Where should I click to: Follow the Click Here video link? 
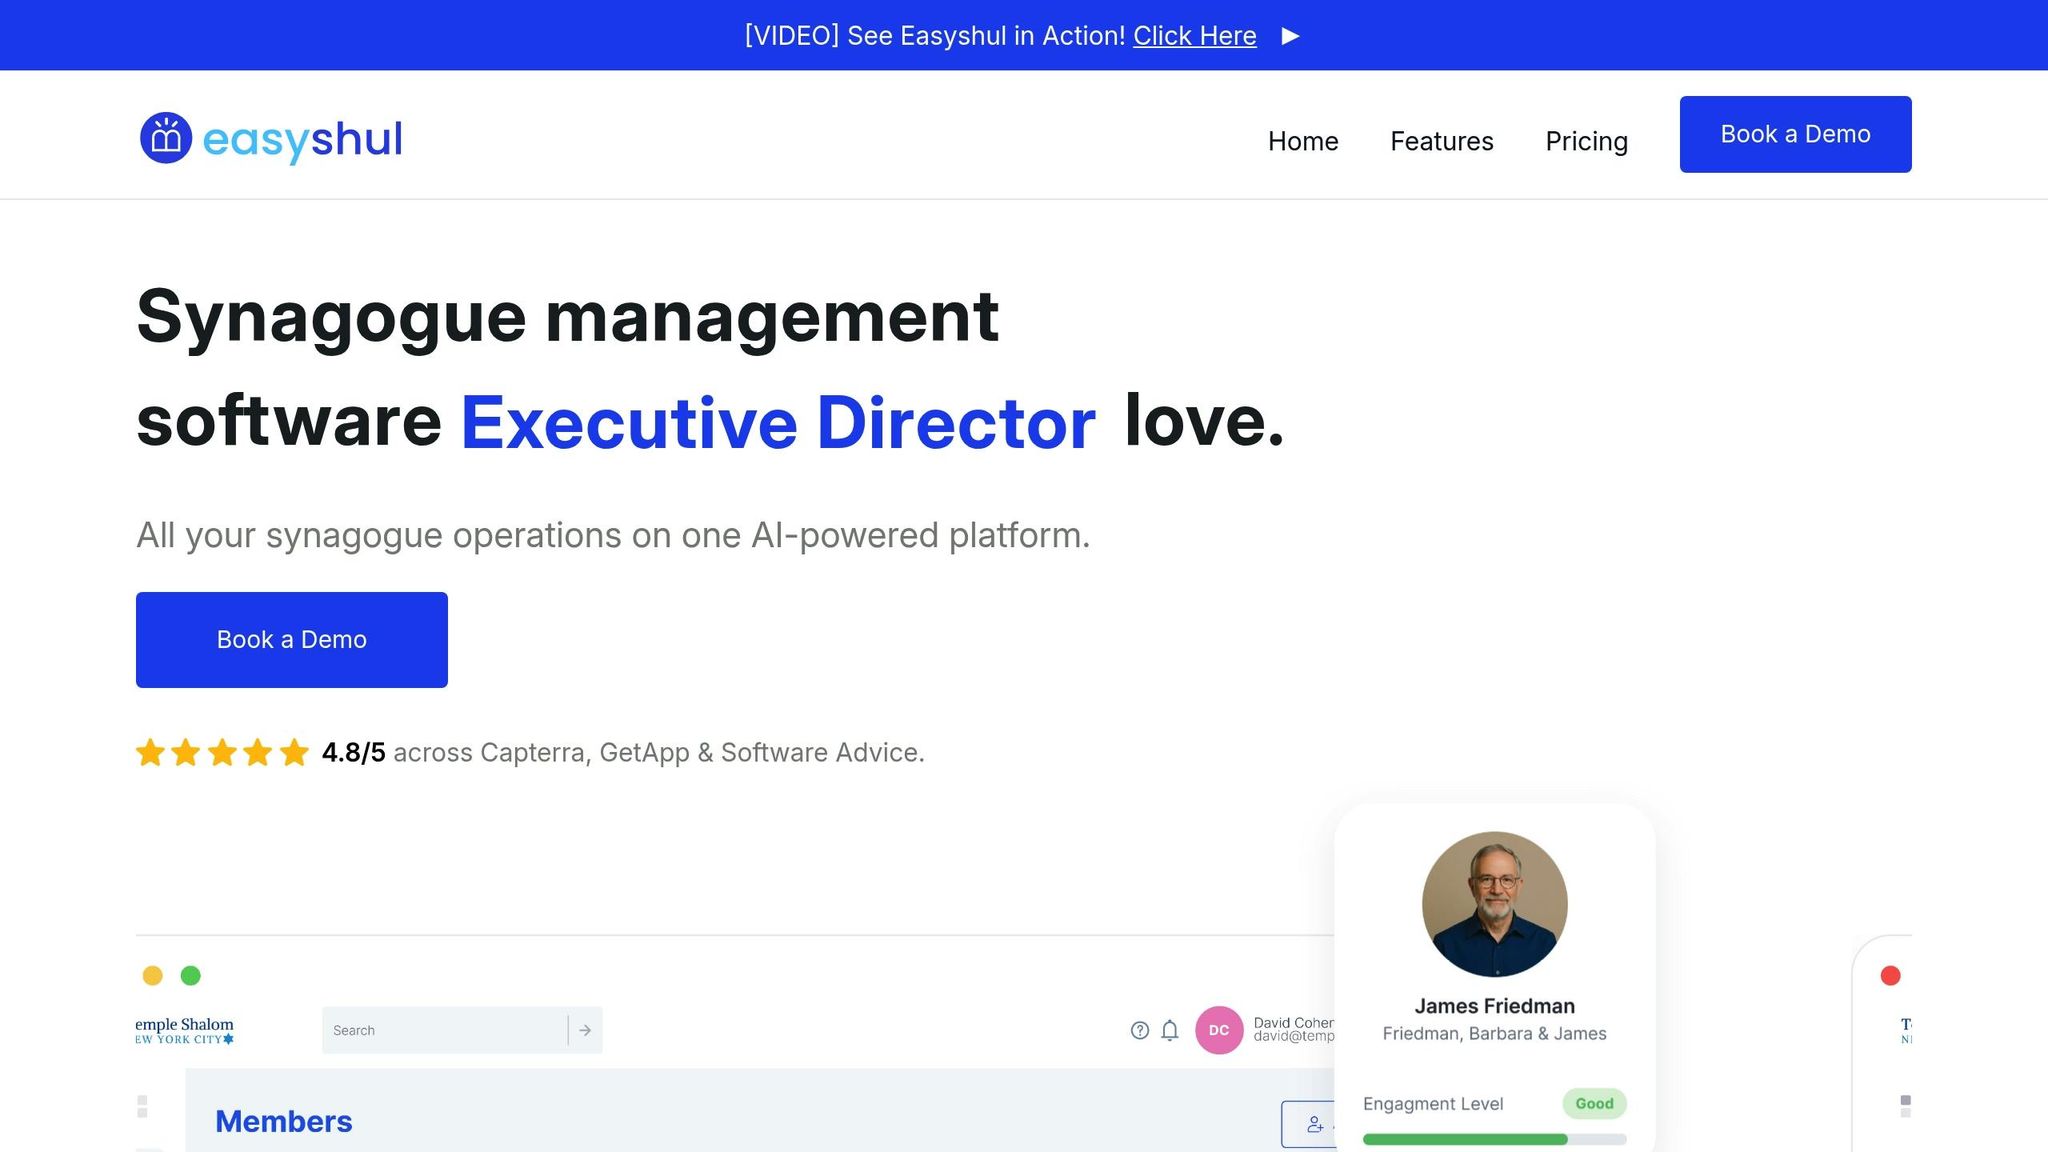coord(1194,36)
